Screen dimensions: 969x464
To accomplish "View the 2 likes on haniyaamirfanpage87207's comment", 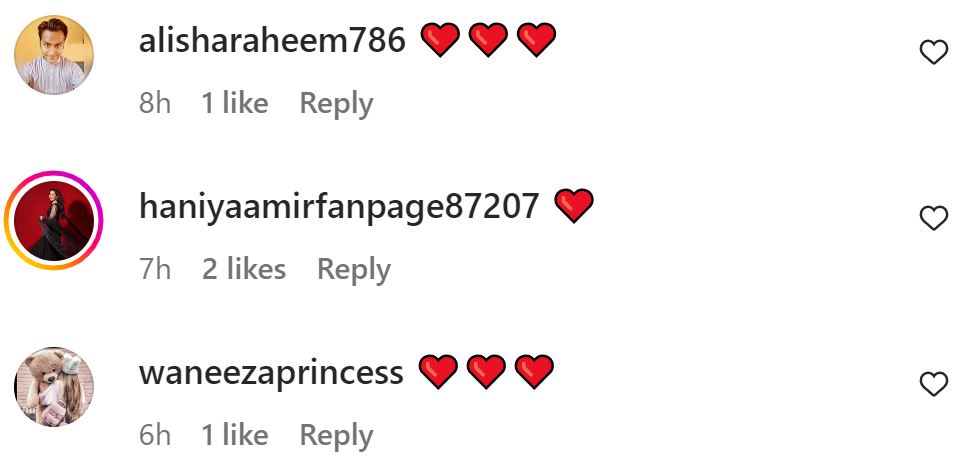I will (244, 269).
